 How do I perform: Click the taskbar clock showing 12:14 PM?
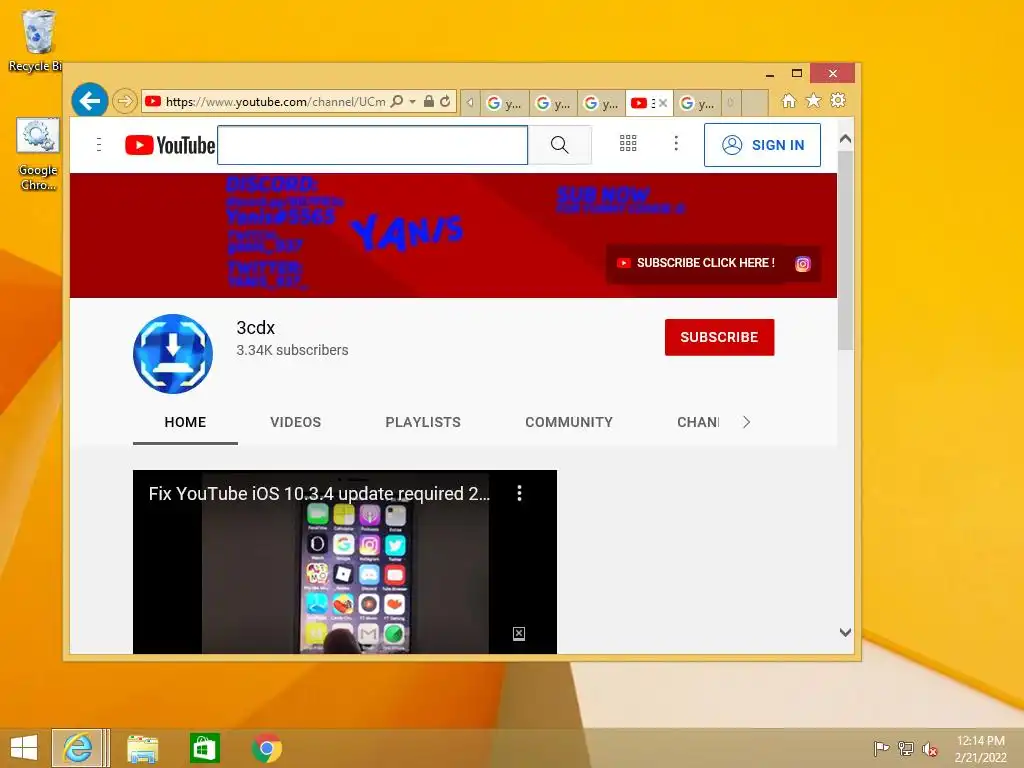(980, 749)
